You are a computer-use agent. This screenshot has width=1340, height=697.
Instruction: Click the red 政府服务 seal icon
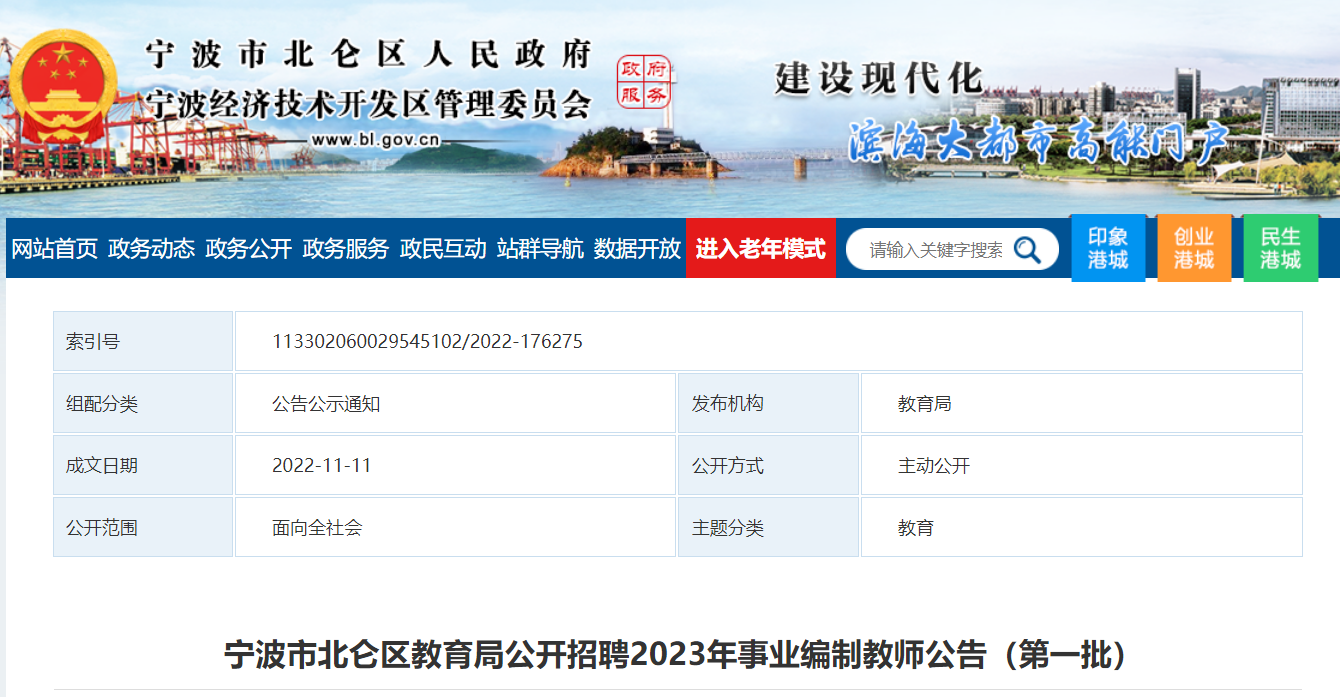coord(642,83)
